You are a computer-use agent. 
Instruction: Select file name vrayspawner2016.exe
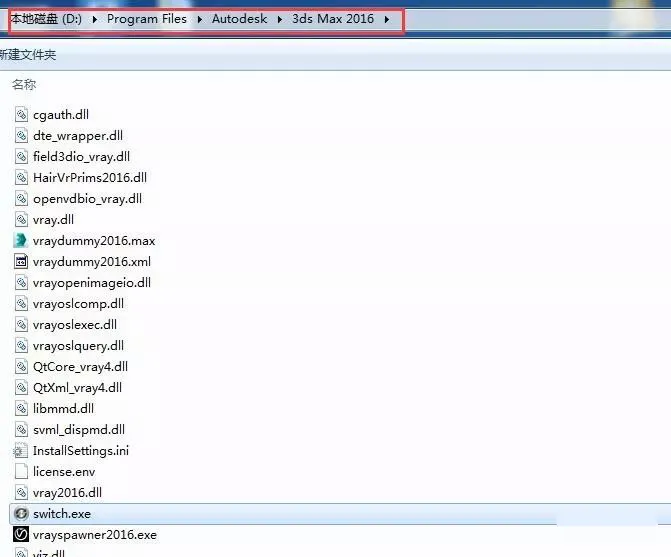click(x=95, y=534)
